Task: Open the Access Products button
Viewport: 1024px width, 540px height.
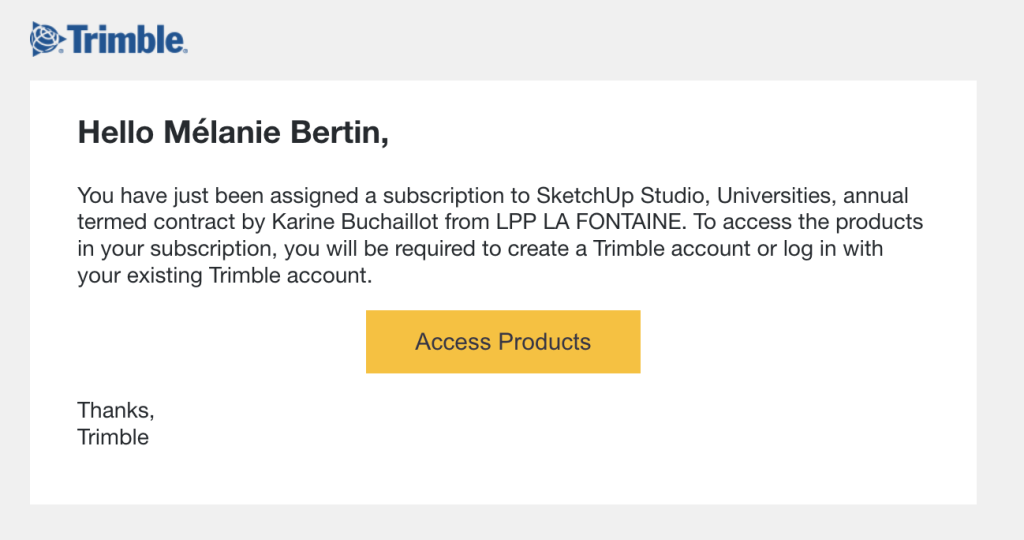Action: (503, 341)
